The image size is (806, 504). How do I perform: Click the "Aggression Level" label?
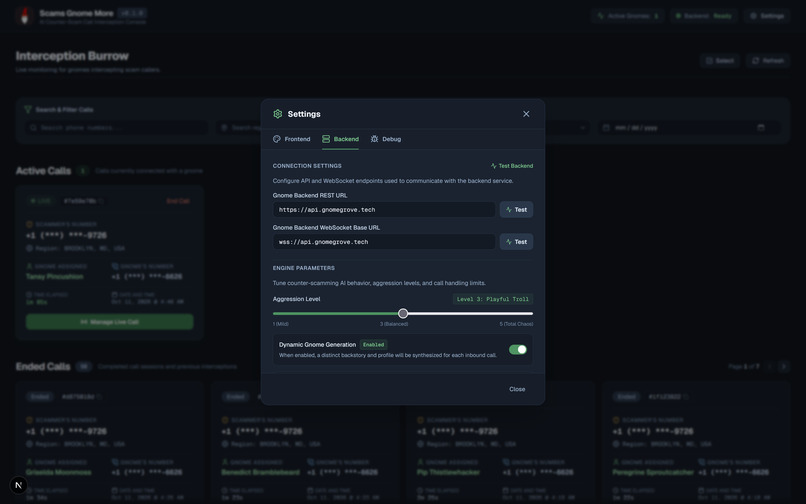[296, 299]
